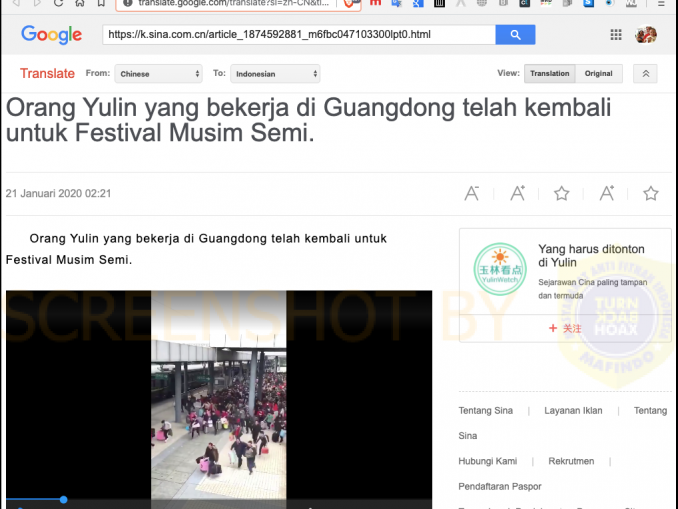Click the star icon between the two A+ icons
Screen dimensions: 678x509
[562, 193]
